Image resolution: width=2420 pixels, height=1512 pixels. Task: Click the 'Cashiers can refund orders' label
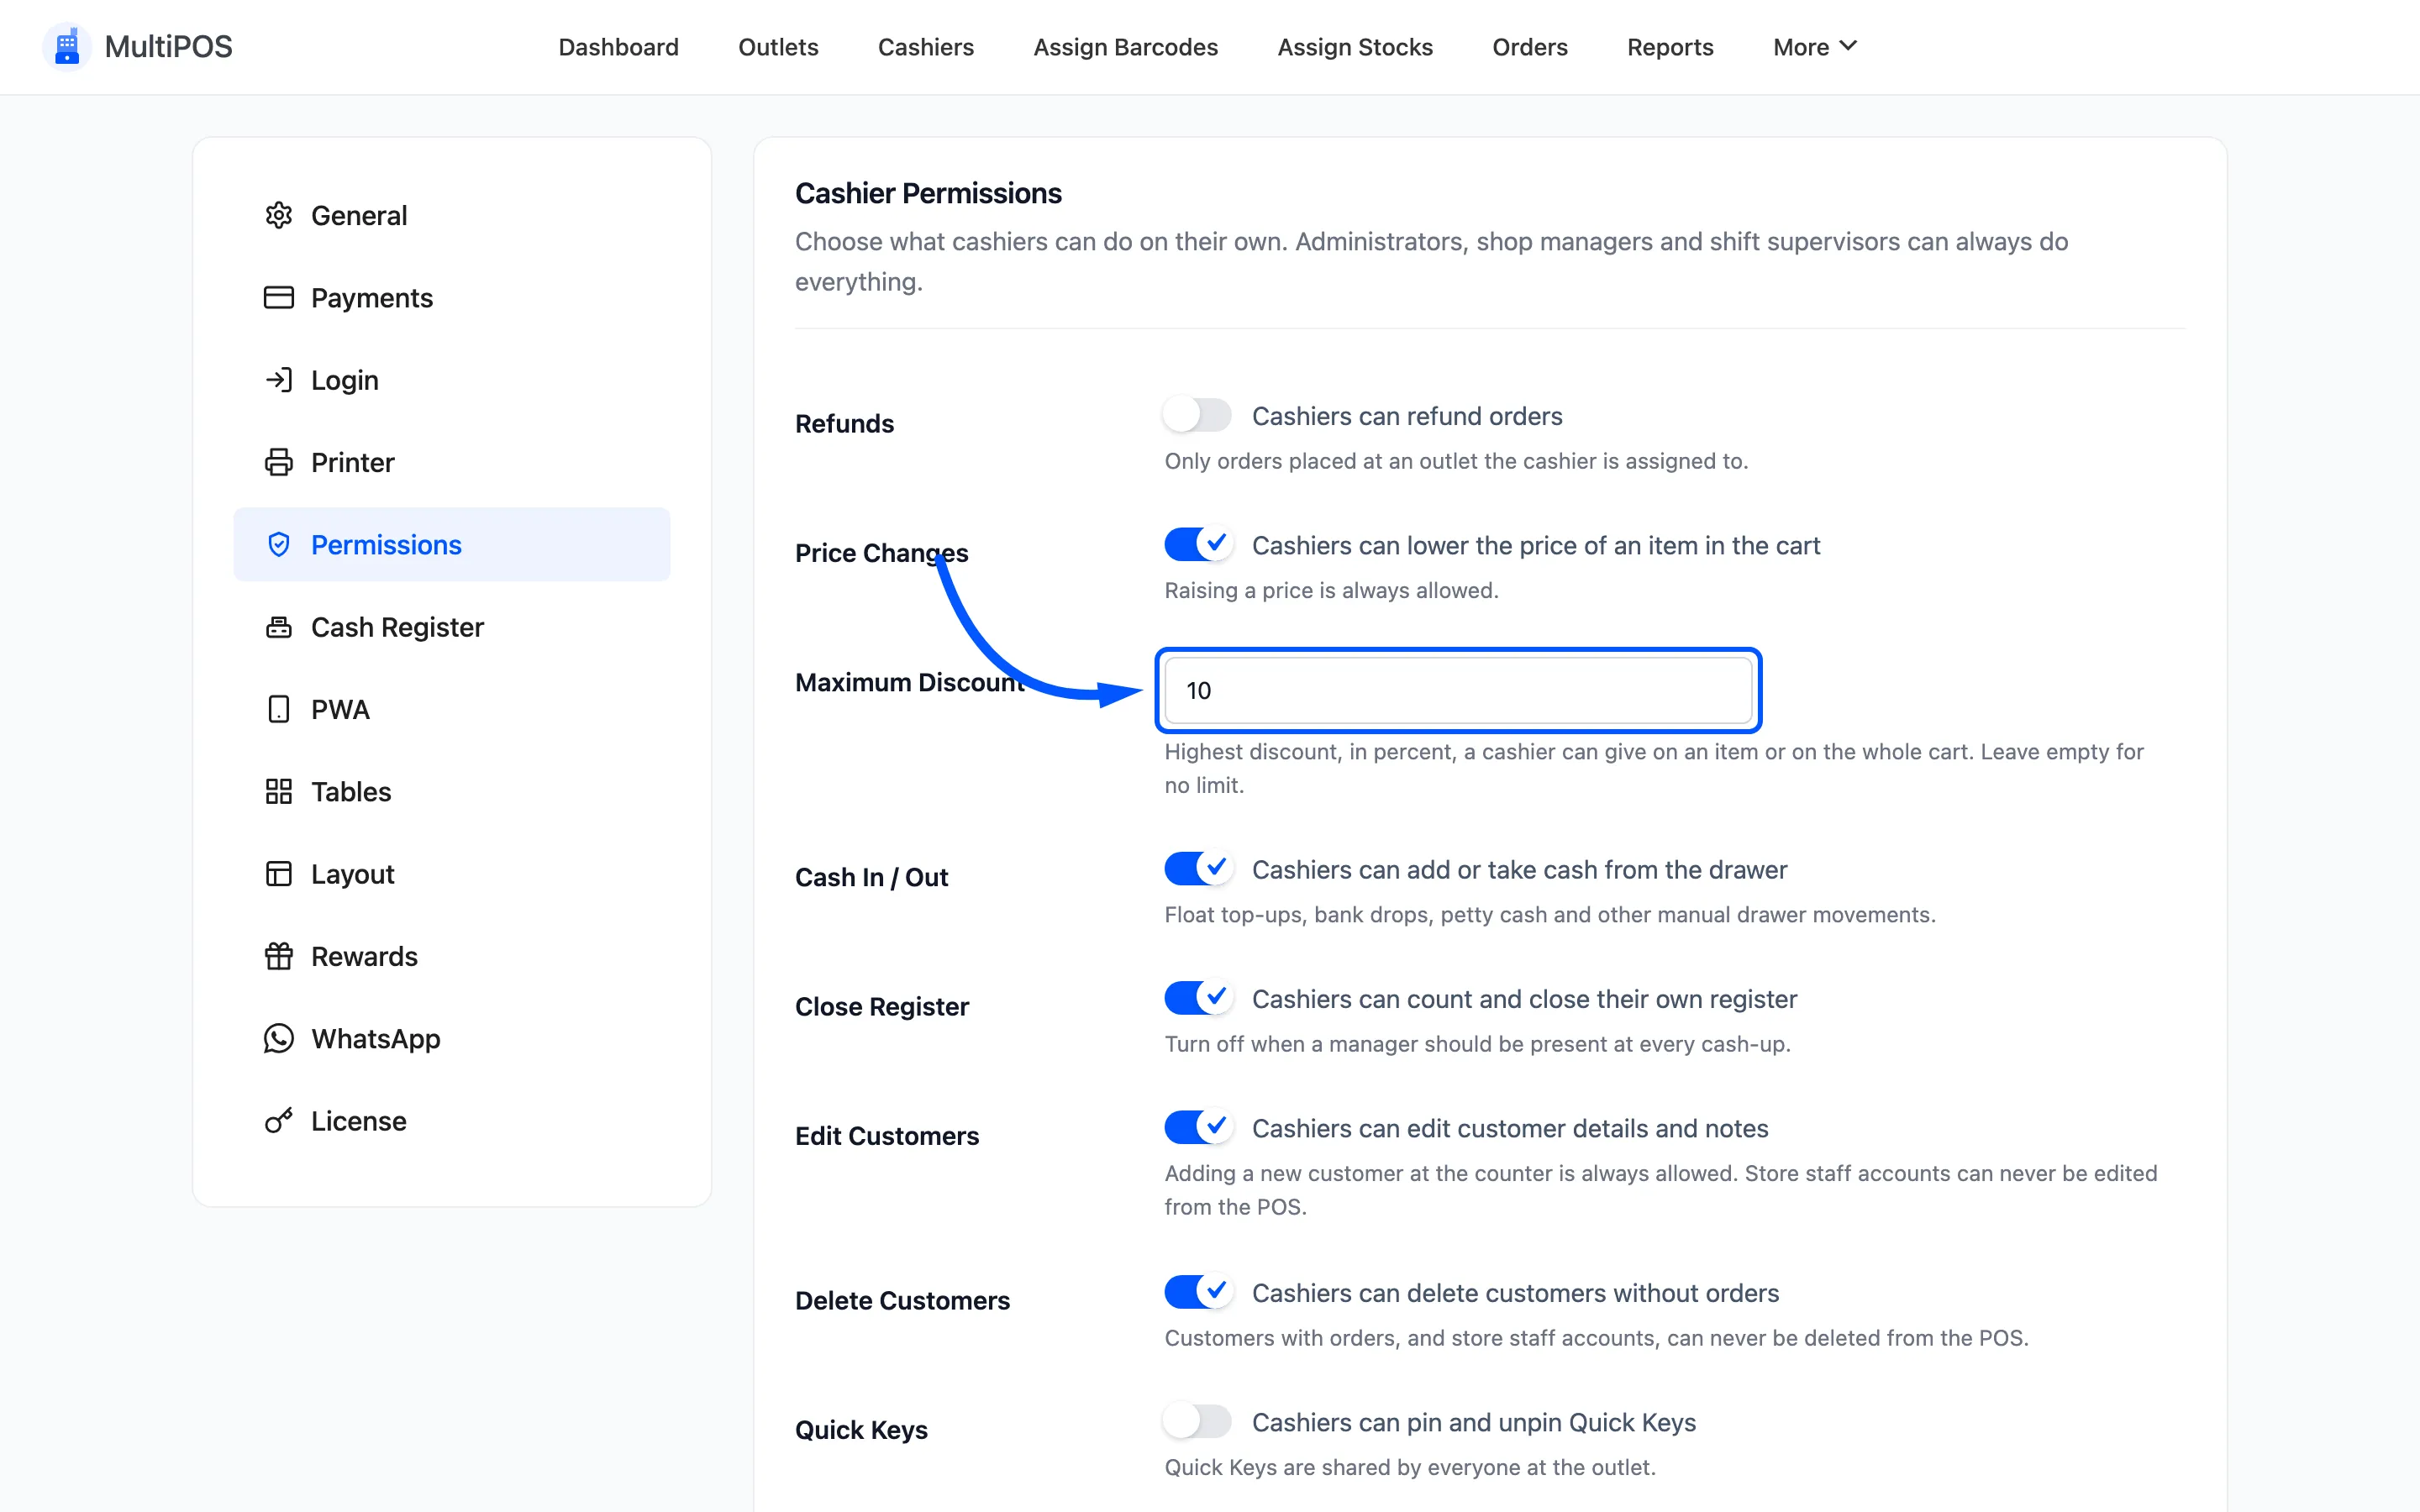click(x=1407, y=416)
